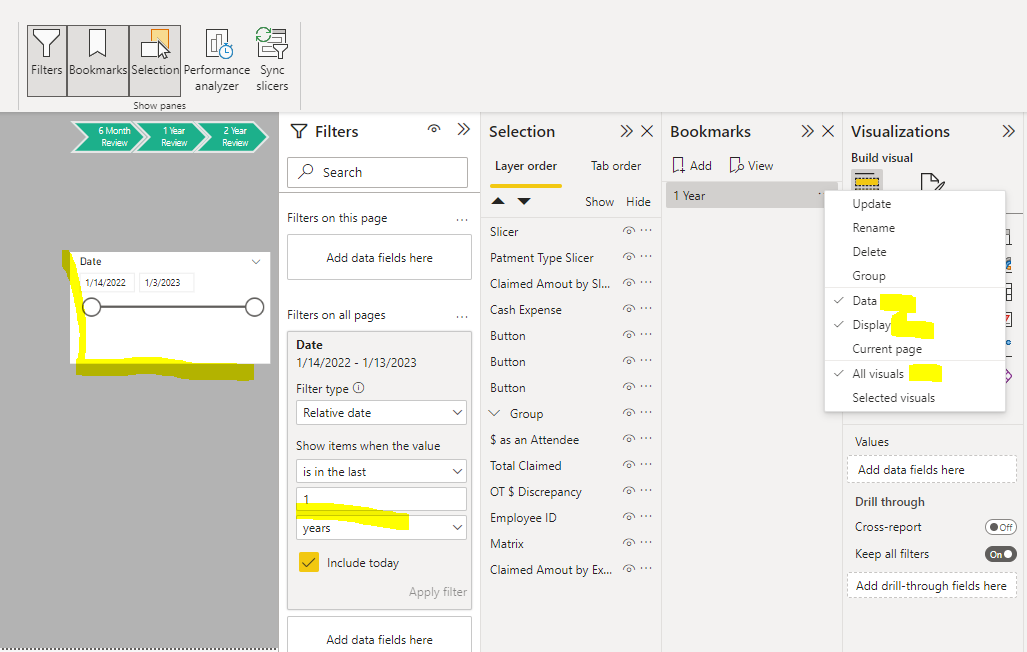
Task: Open the Date slicer dropdown chevron
Action: pos(256,261)
